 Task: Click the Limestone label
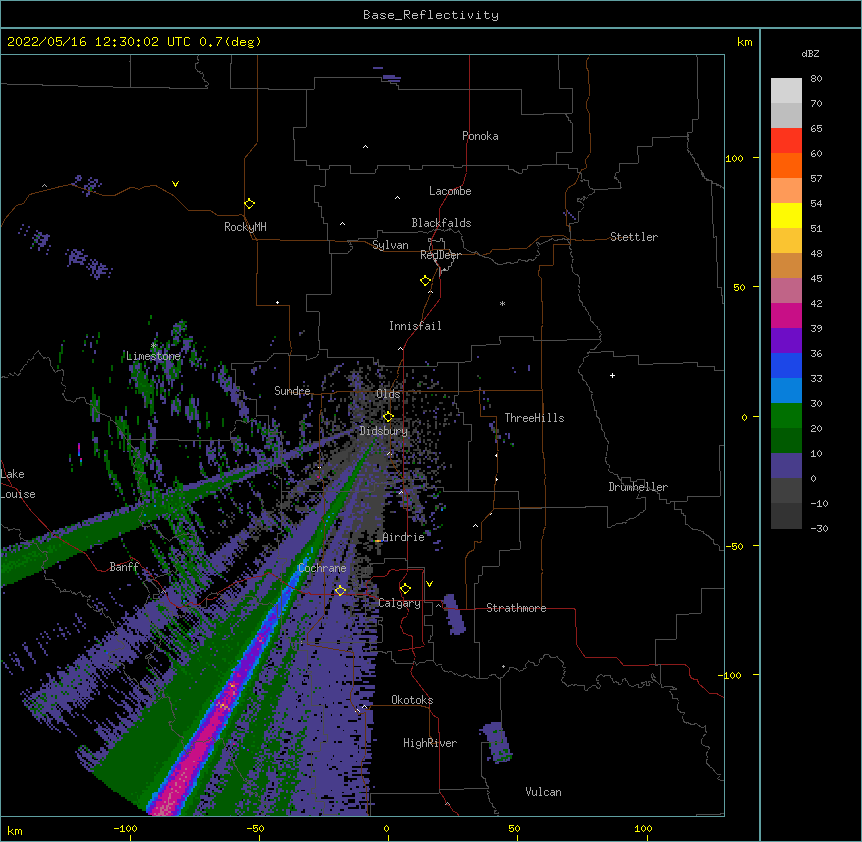click(x=153, y=356)
